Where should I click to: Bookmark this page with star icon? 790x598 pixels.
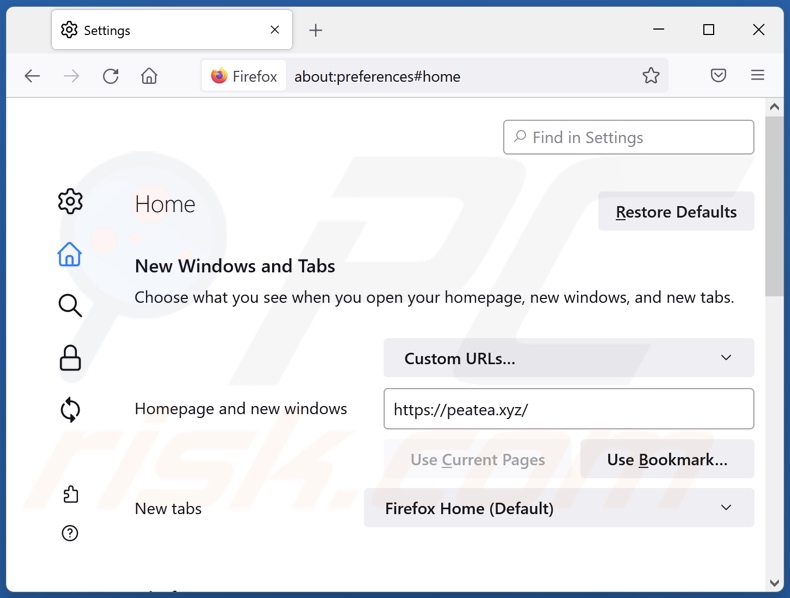(651, 76)
